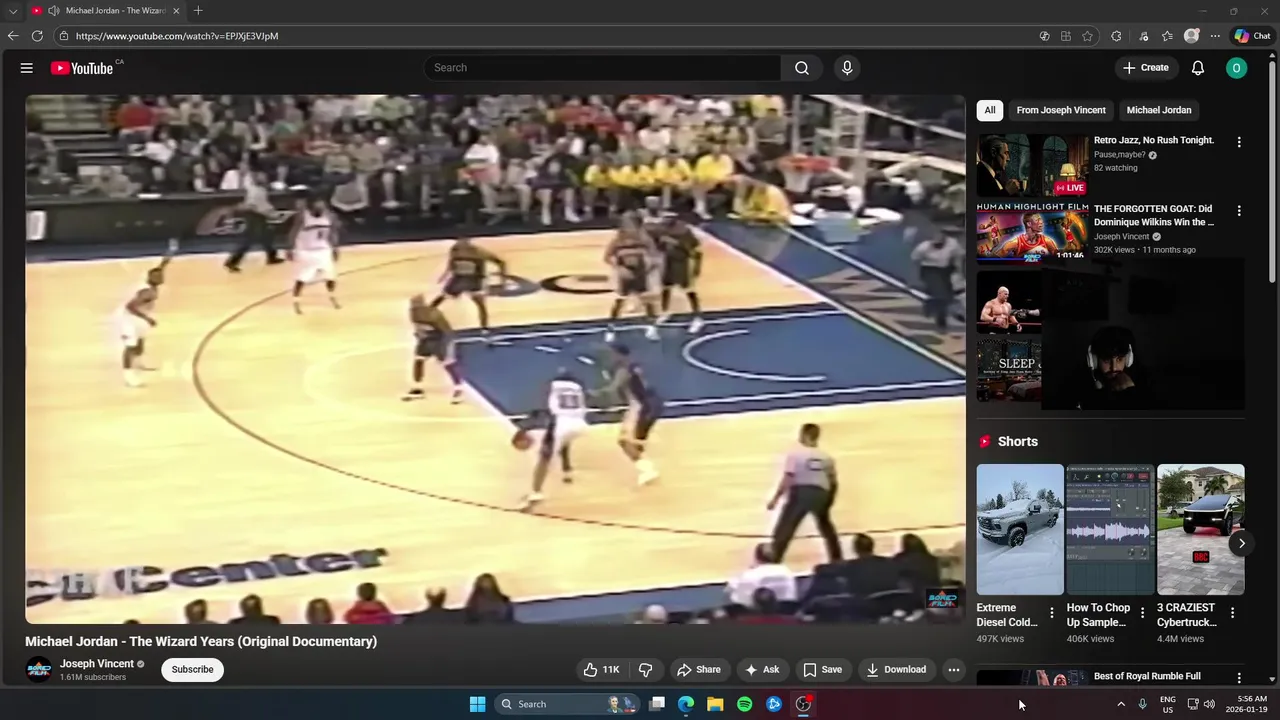Go back with browser back arrow
Viewport: 1280px width, 720px height.
(13, 36)
